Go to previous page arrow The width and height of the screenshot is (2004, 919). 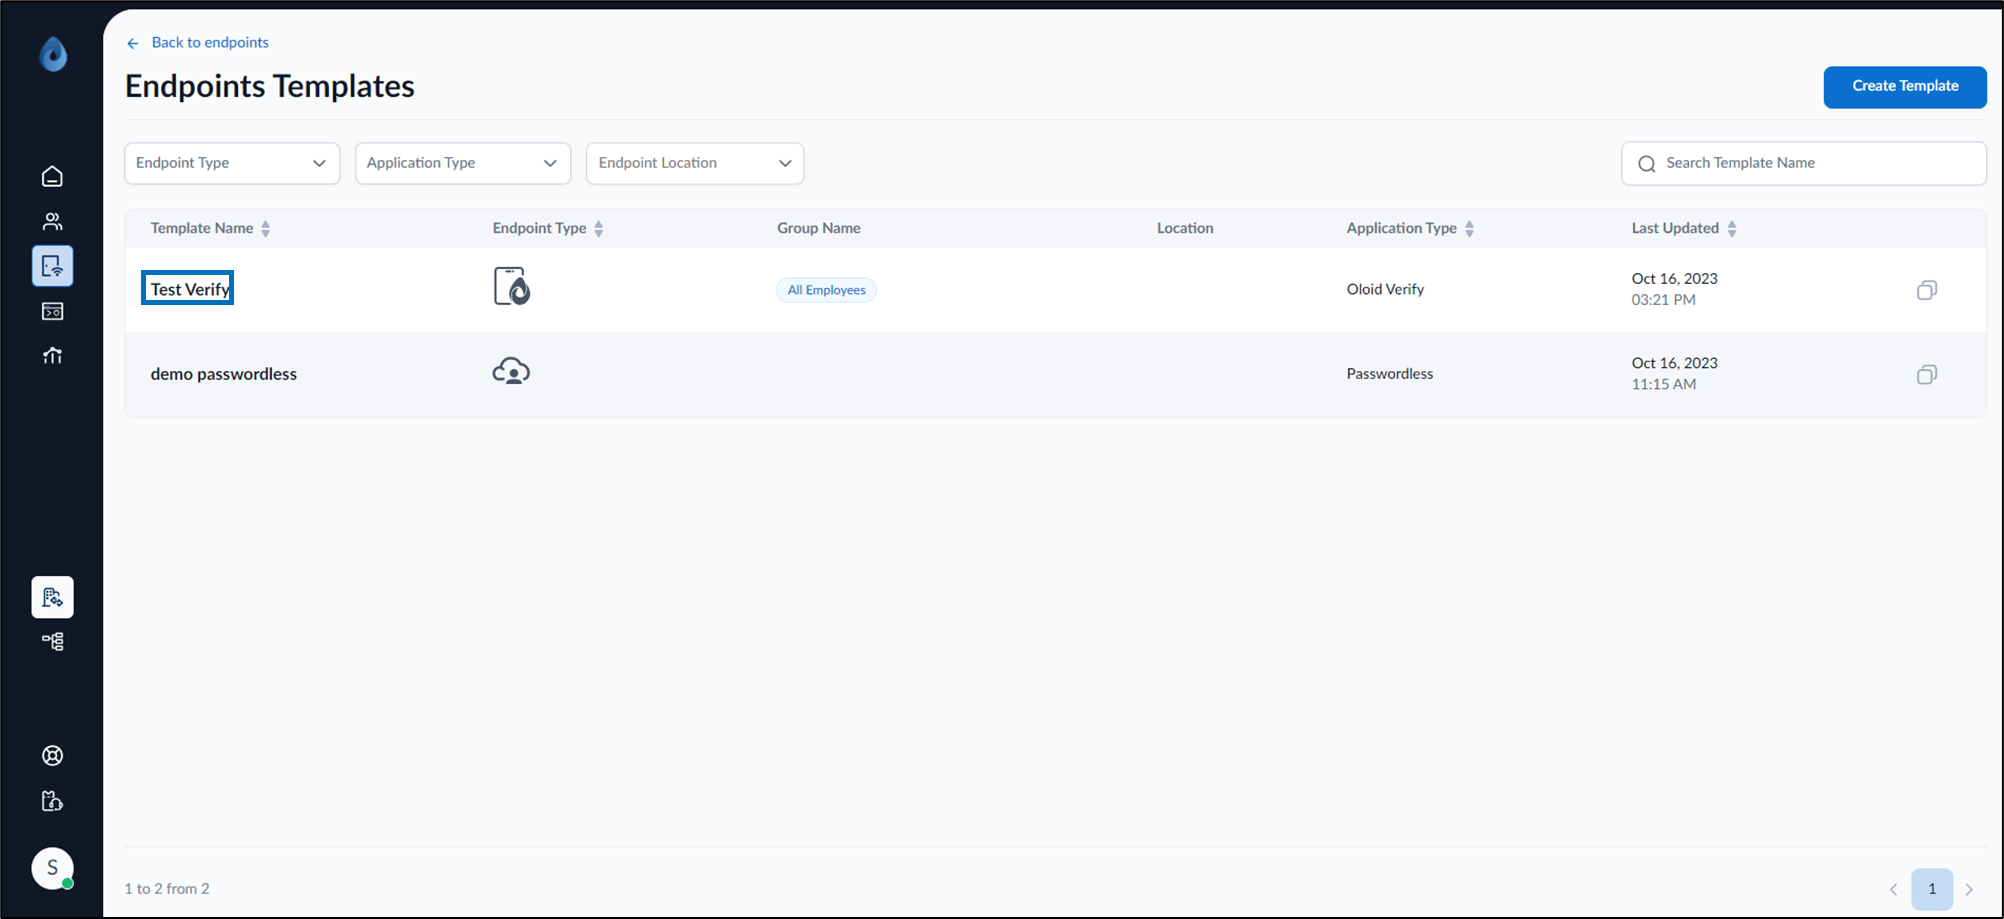click(1893, 889)
